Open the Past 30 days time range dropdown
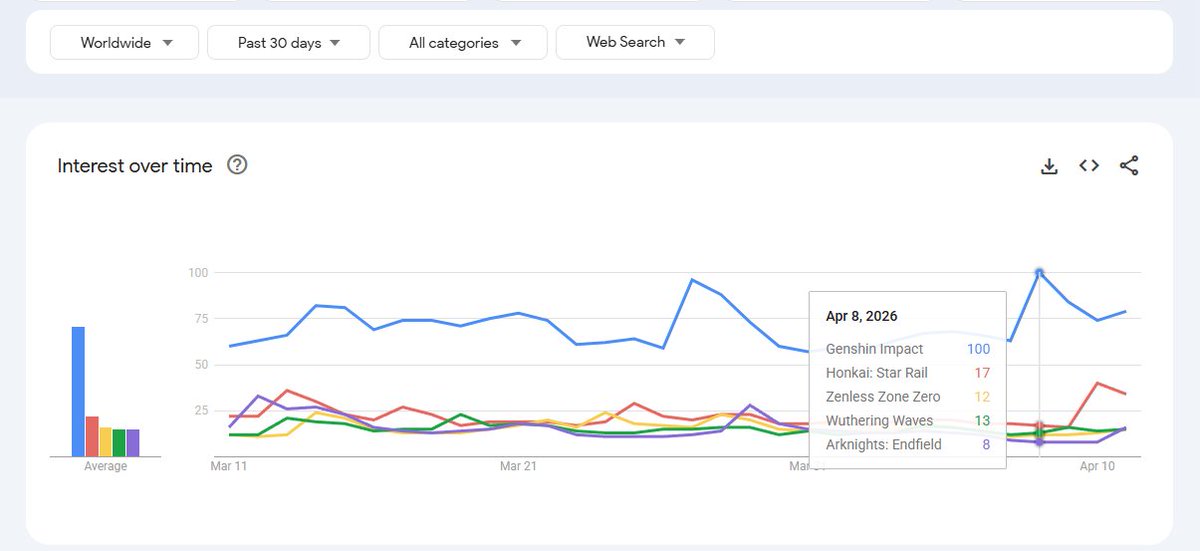This screenshot has height=551, width=1200. pyautogui.click(x=288, y=43)
